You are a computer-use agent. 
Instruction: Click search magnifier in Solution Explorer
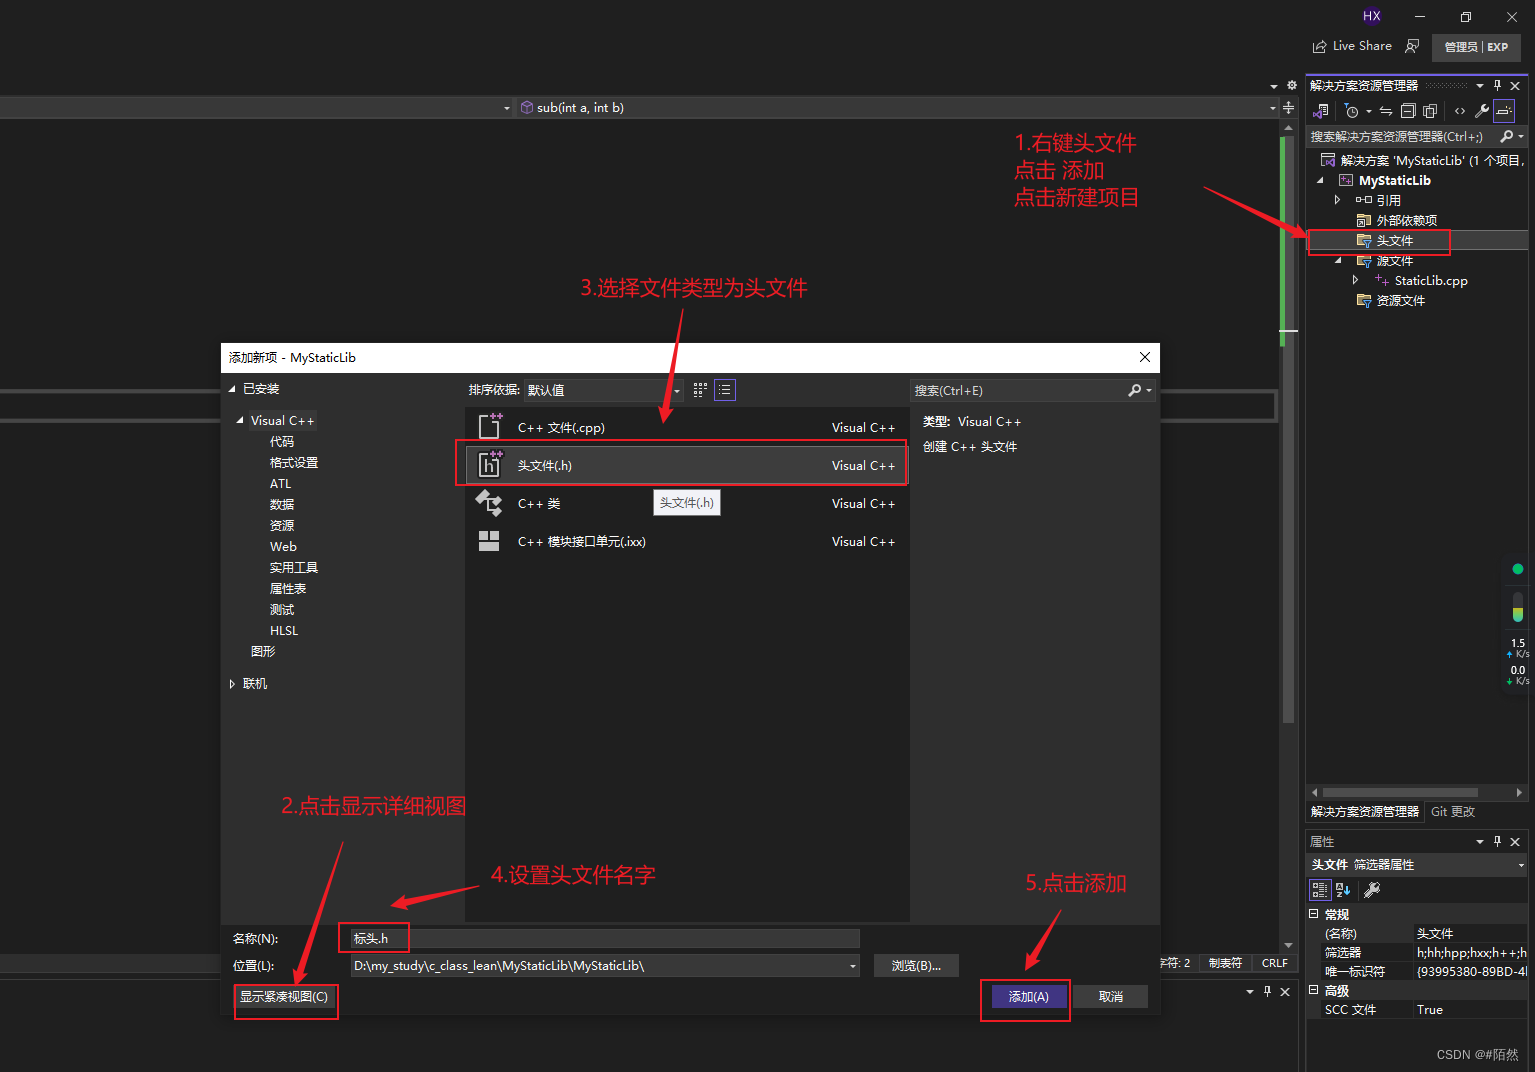pyautogui.click(x=1507, y=136)
